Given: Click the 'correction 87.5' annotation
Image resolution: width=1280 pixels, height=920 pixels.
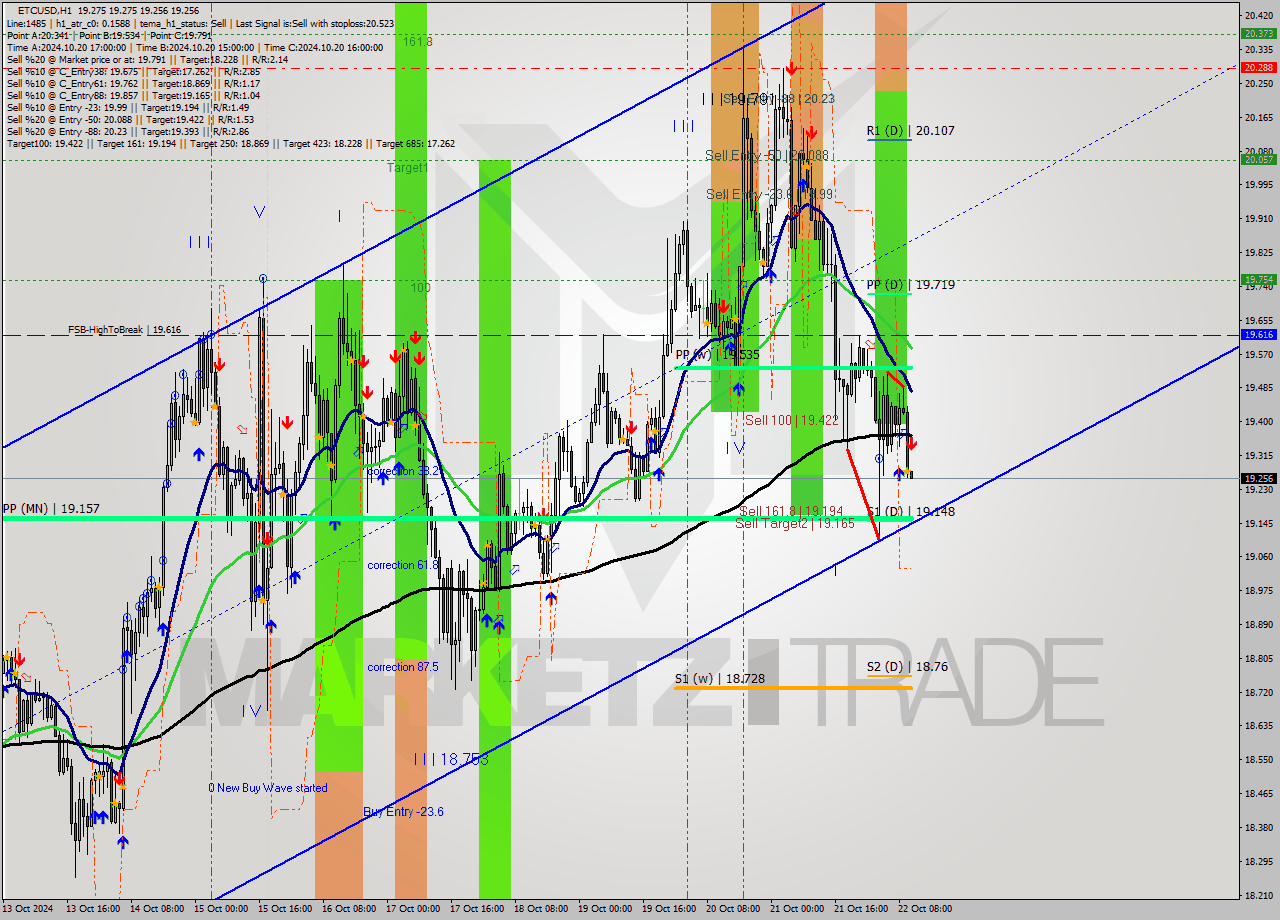Looking at the screenshot, I should click(x=403, y=667).
